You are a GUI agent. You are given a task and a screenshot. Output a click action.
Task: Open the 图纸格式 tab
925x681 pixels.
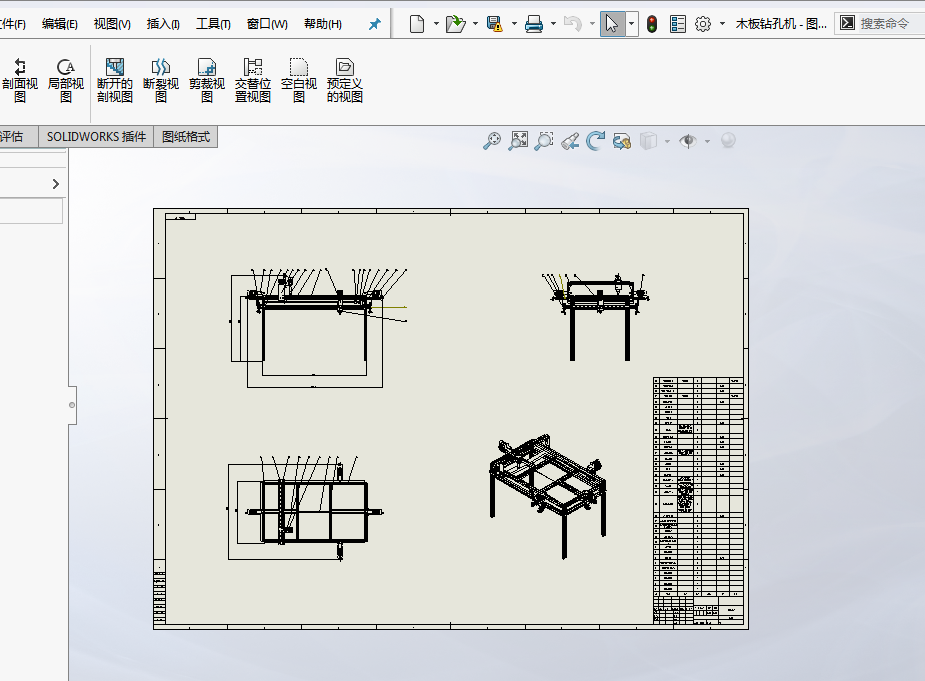click(x=186, y=137)
